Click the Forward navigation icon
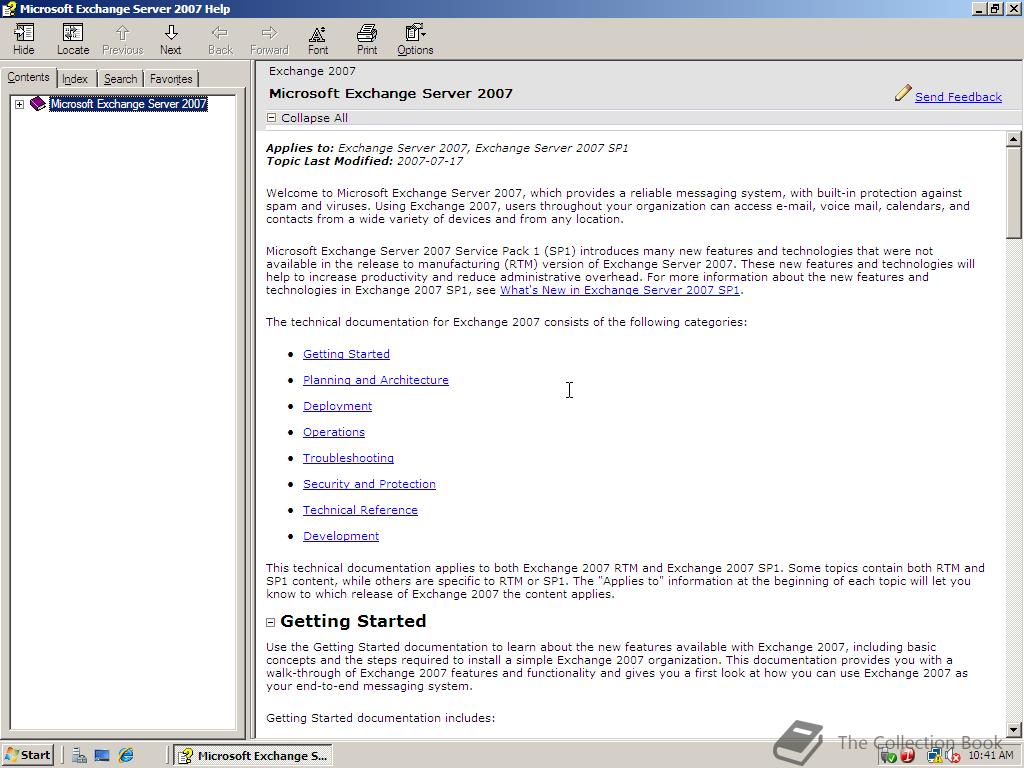 [x=269, y=39]
